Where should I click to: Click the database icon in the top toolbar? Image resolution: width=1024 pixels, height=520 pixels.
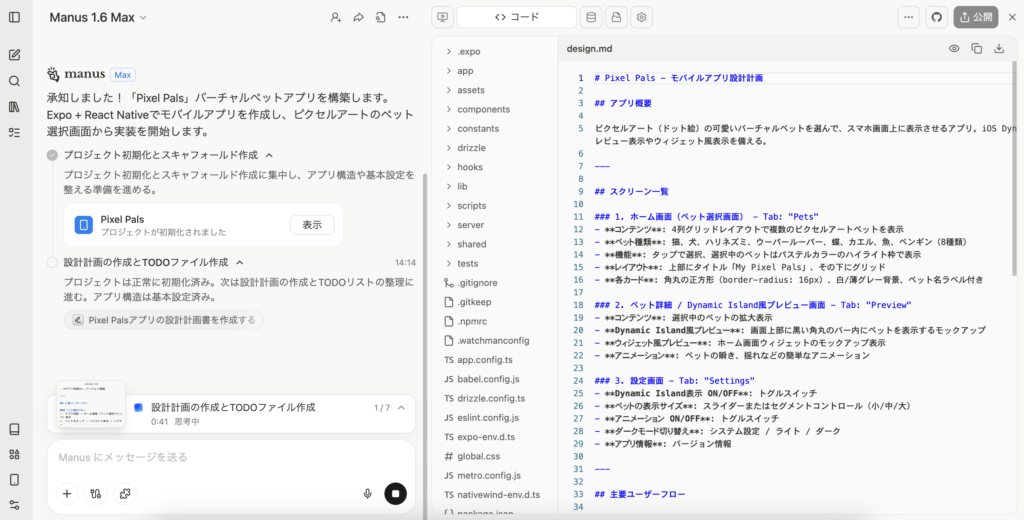[591, 17]
